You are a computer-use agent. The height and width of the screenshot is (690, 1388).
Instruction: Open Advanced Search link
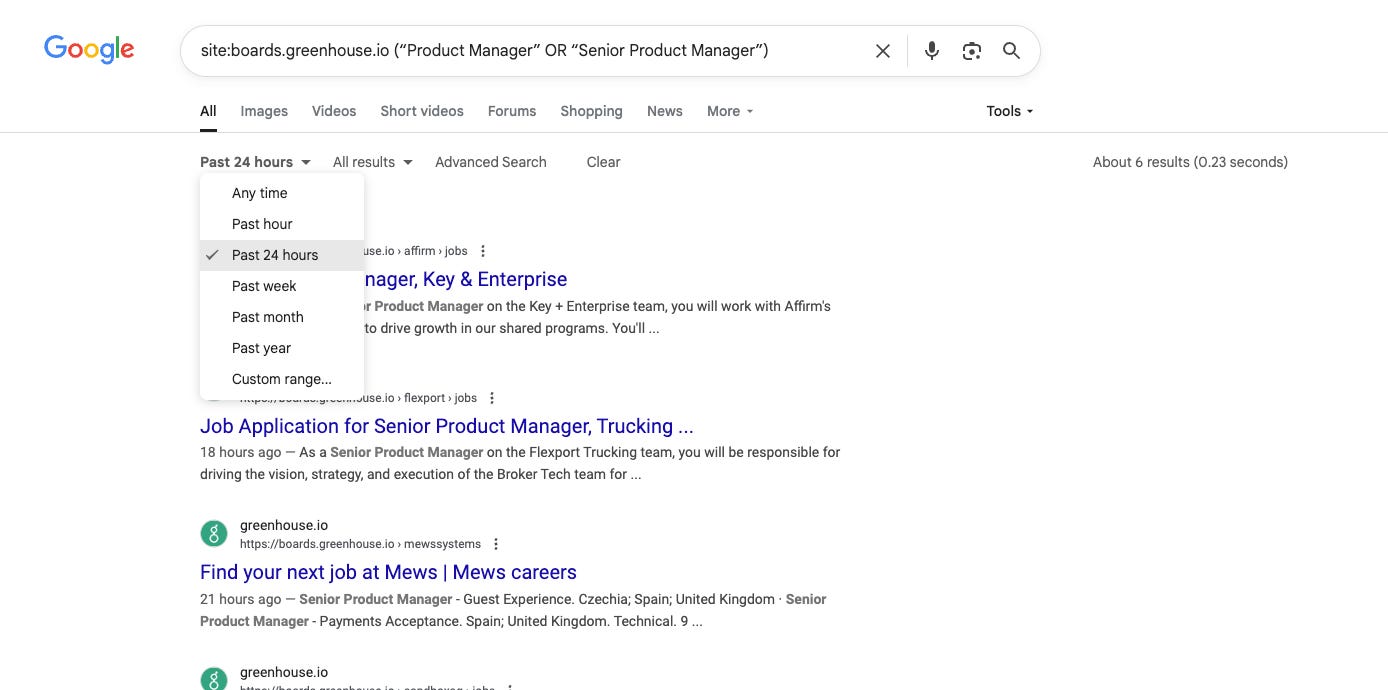(x=491, y=162)
